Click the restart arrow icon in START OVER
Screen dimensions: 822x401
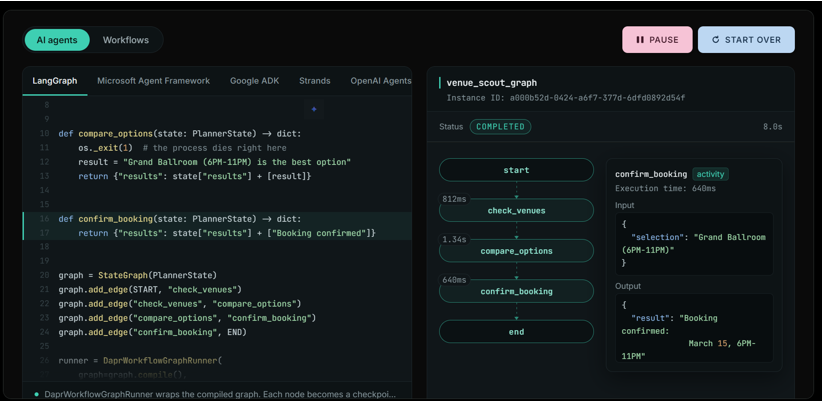(716, 40)
